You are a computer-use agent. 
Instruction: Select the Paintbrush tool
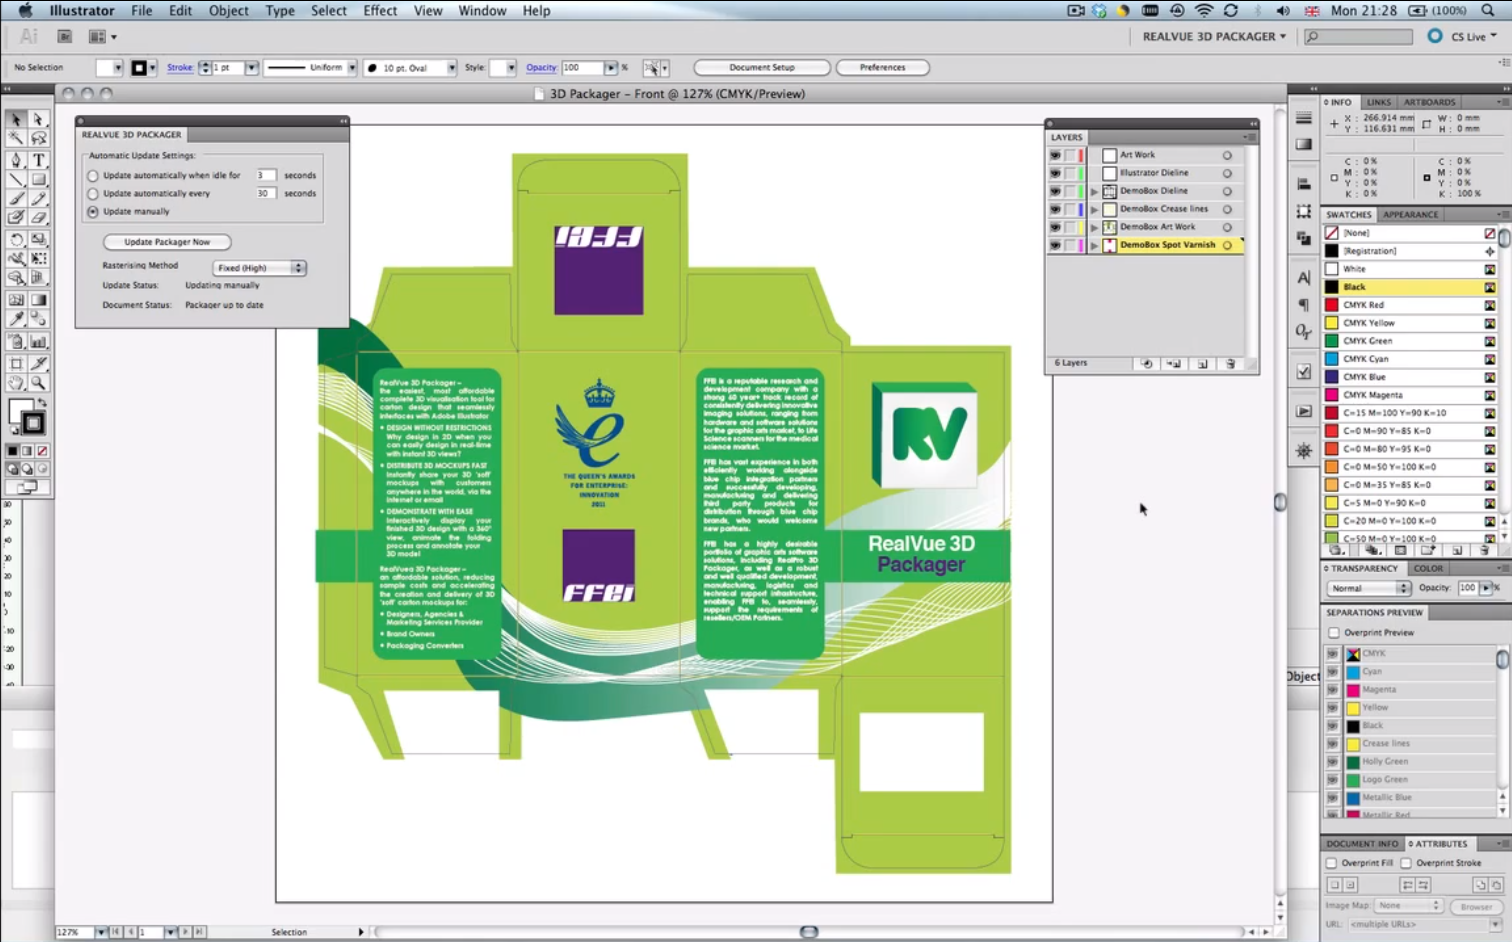click(16, 199)
